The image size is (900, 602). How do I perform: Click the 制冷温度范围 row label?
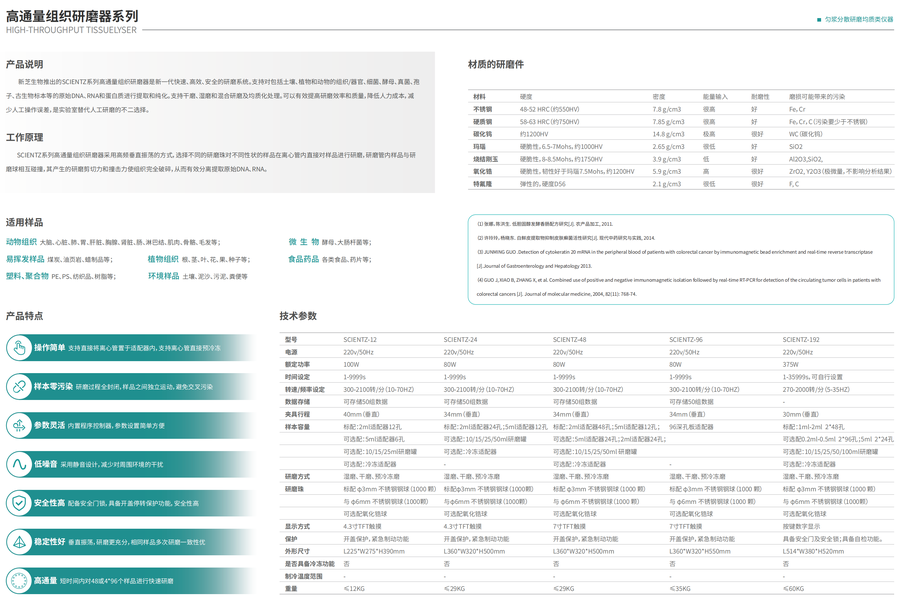[304, 576]
